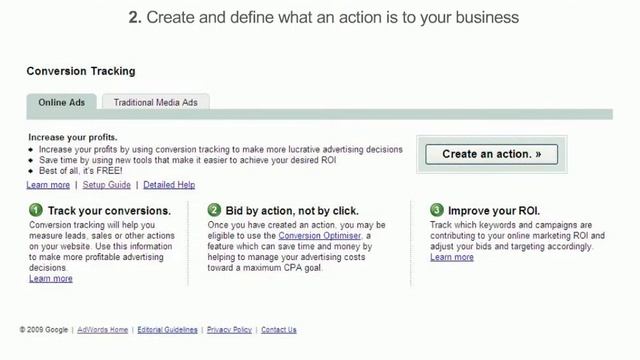Click the Bid by action, not by click heading

point(292,211)
